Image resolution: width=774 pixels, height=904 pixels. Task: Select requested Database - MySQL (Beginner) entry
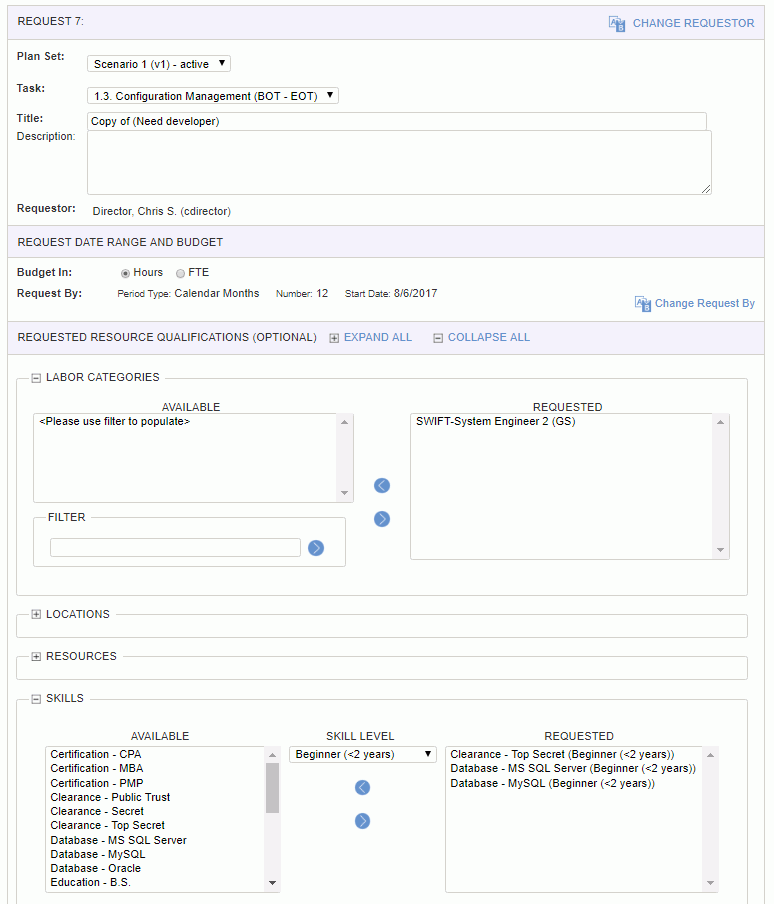click(552, 783)
